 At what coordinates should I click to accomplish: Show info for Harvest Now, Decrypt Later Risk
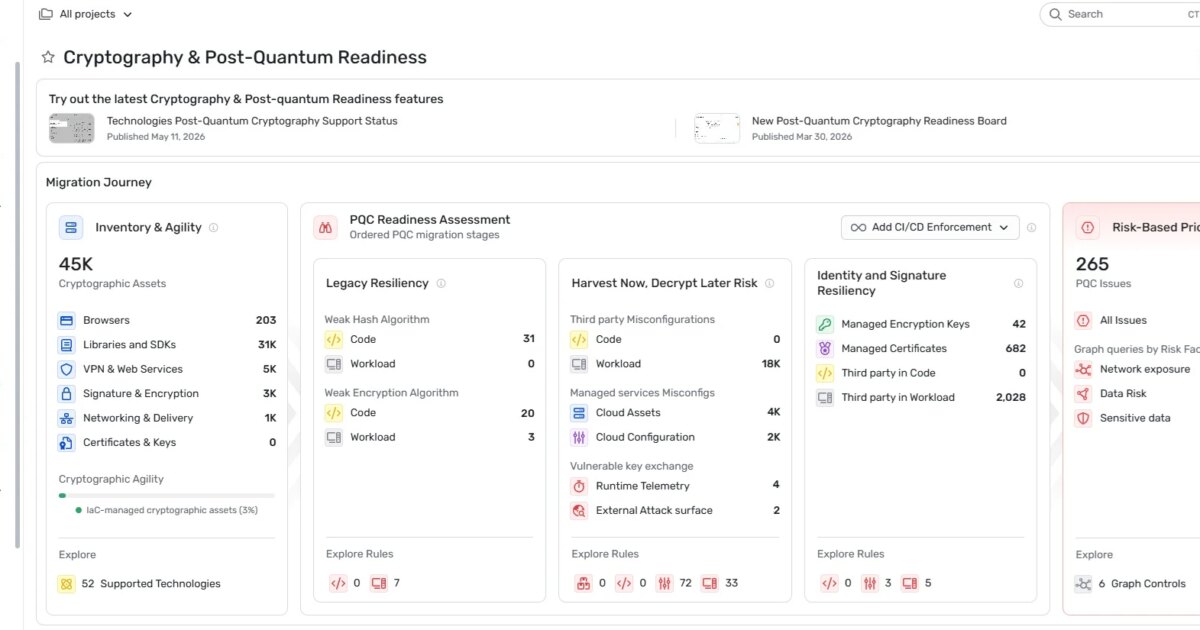point(769,283)
